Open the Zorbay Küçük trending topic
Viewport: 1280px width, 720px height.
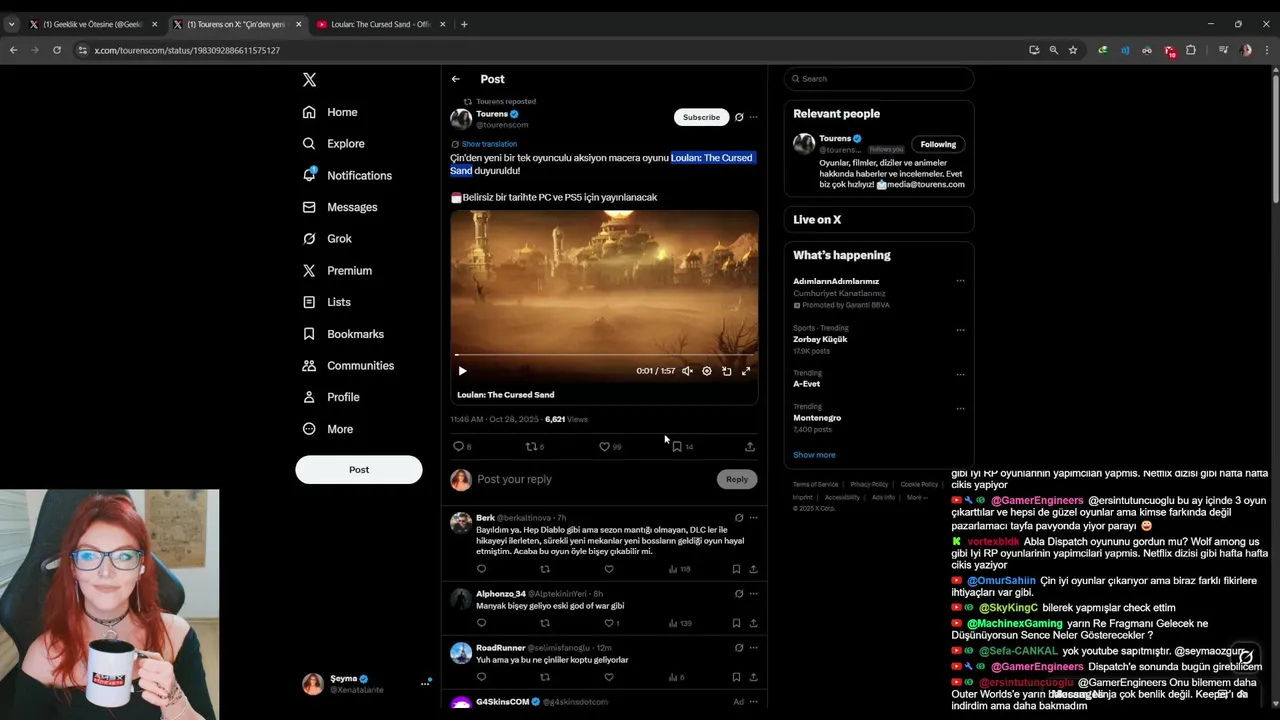(820, 340)
